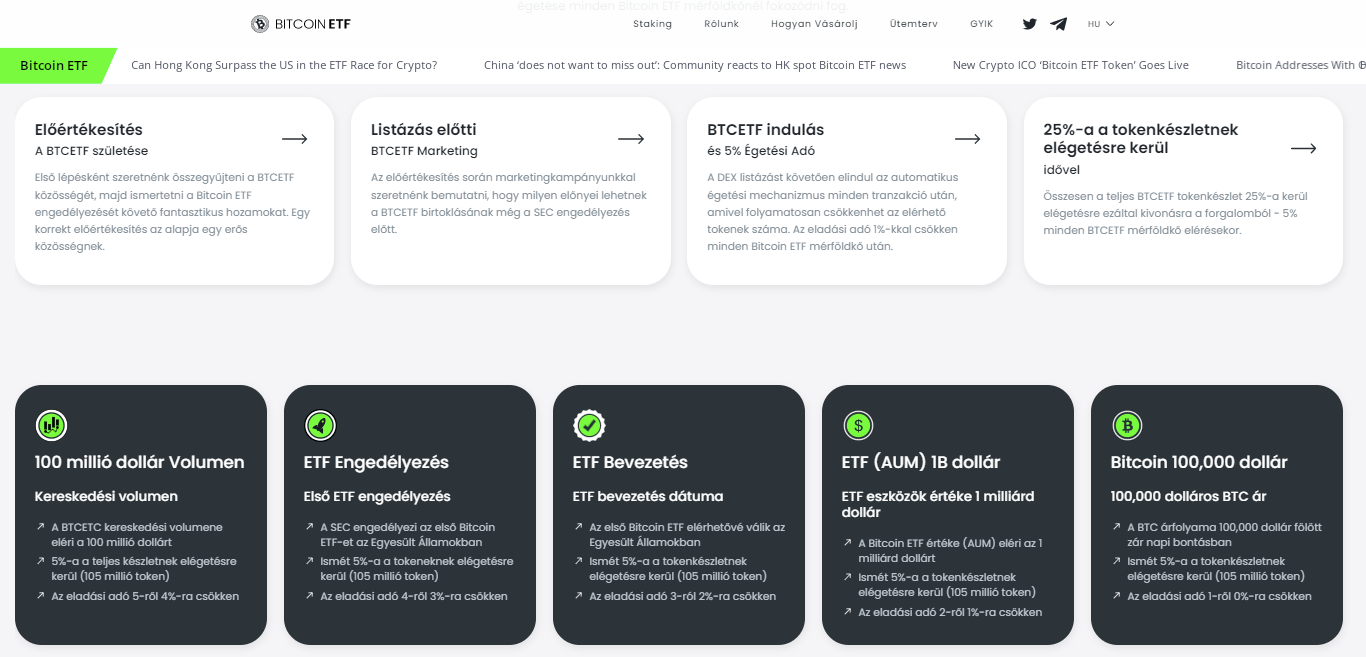Click the Listázás előtti heading
1366x657 pixels.
point(424,130)
